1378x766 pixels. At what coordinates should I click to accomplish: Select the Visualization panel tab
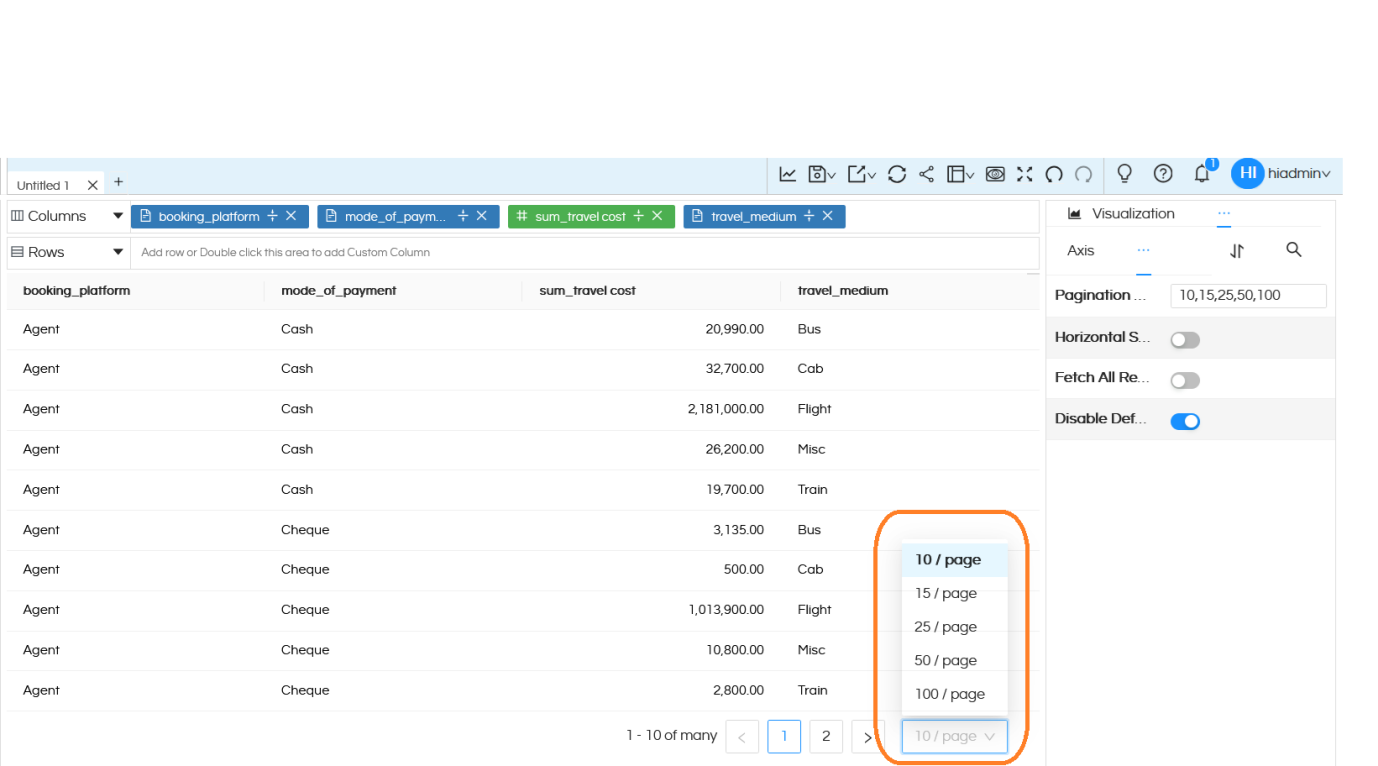(1121, 214)
